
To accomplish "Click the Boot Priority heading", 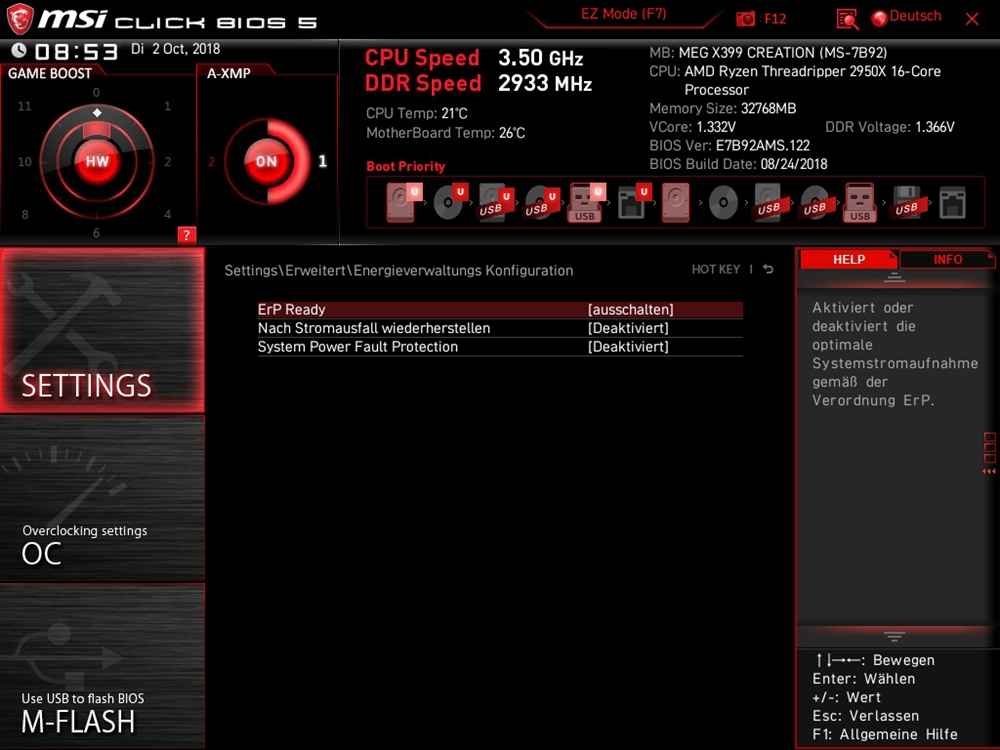I will point(406,166).
